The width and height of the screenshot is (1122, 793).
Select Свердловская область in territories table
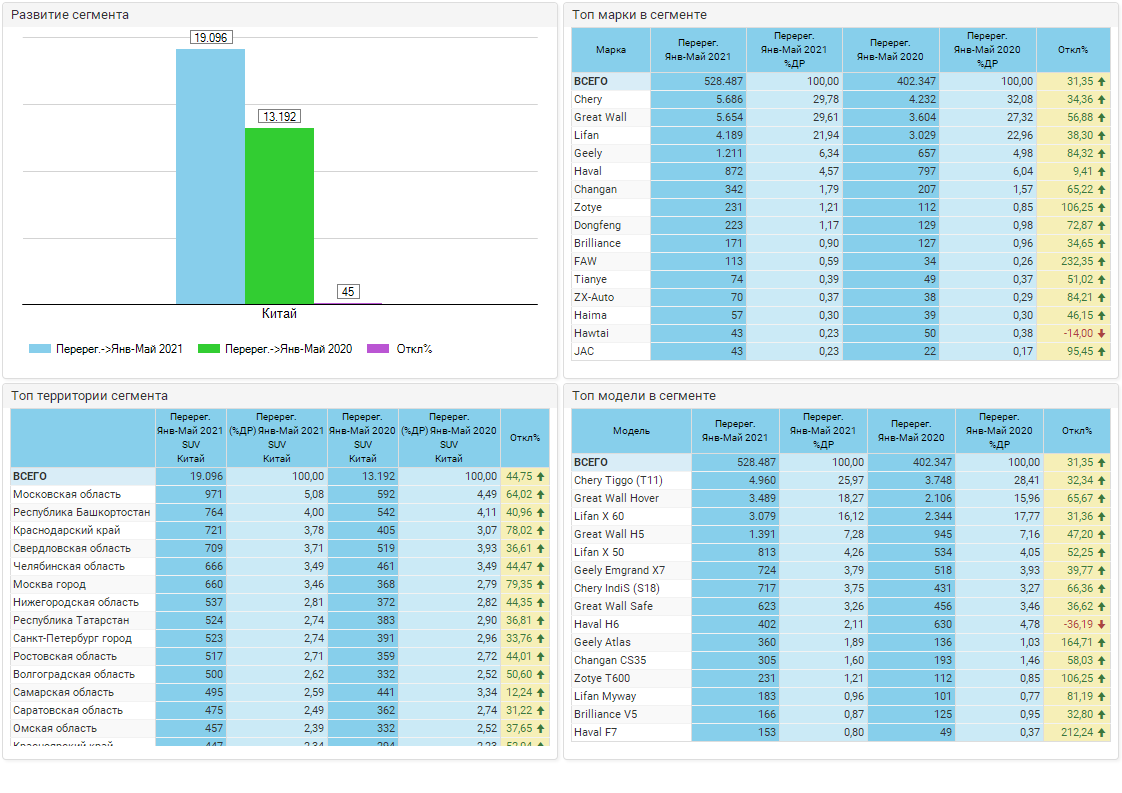(x=71, y=549)
